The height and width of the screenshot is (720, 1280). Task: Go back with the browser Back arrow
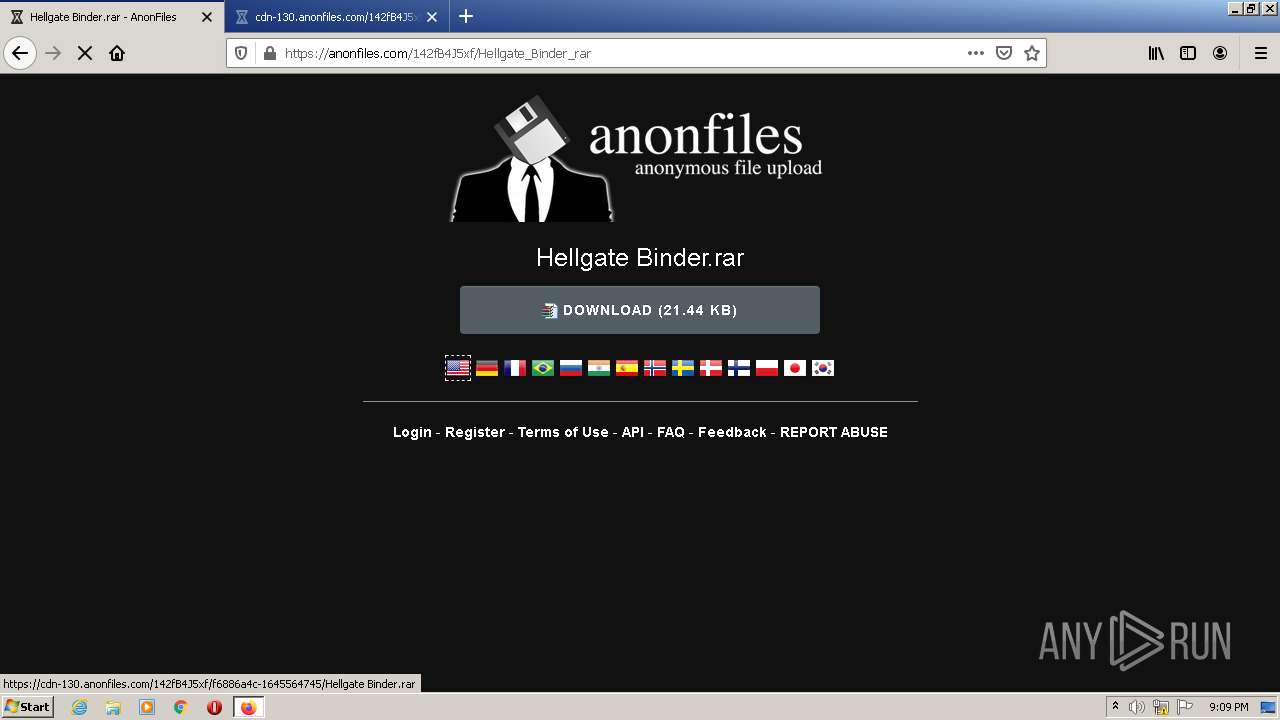(x=20, y=53)
